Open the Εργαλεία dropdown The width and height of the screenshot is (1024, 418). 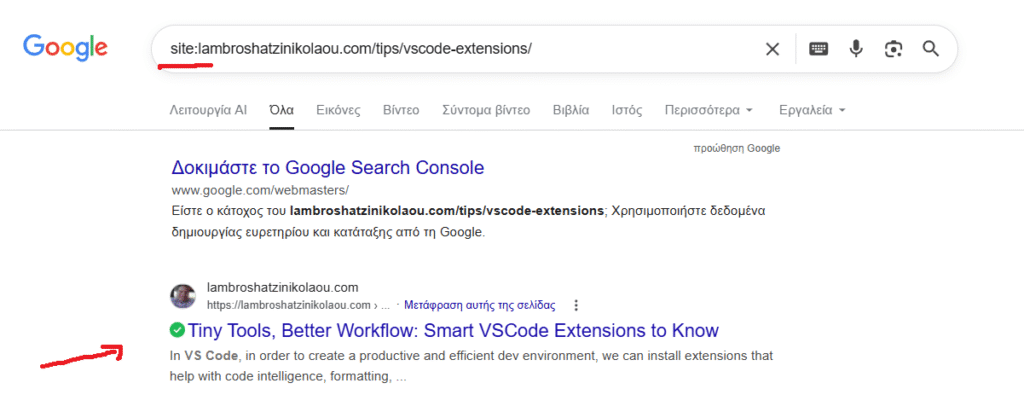[812, 110]
